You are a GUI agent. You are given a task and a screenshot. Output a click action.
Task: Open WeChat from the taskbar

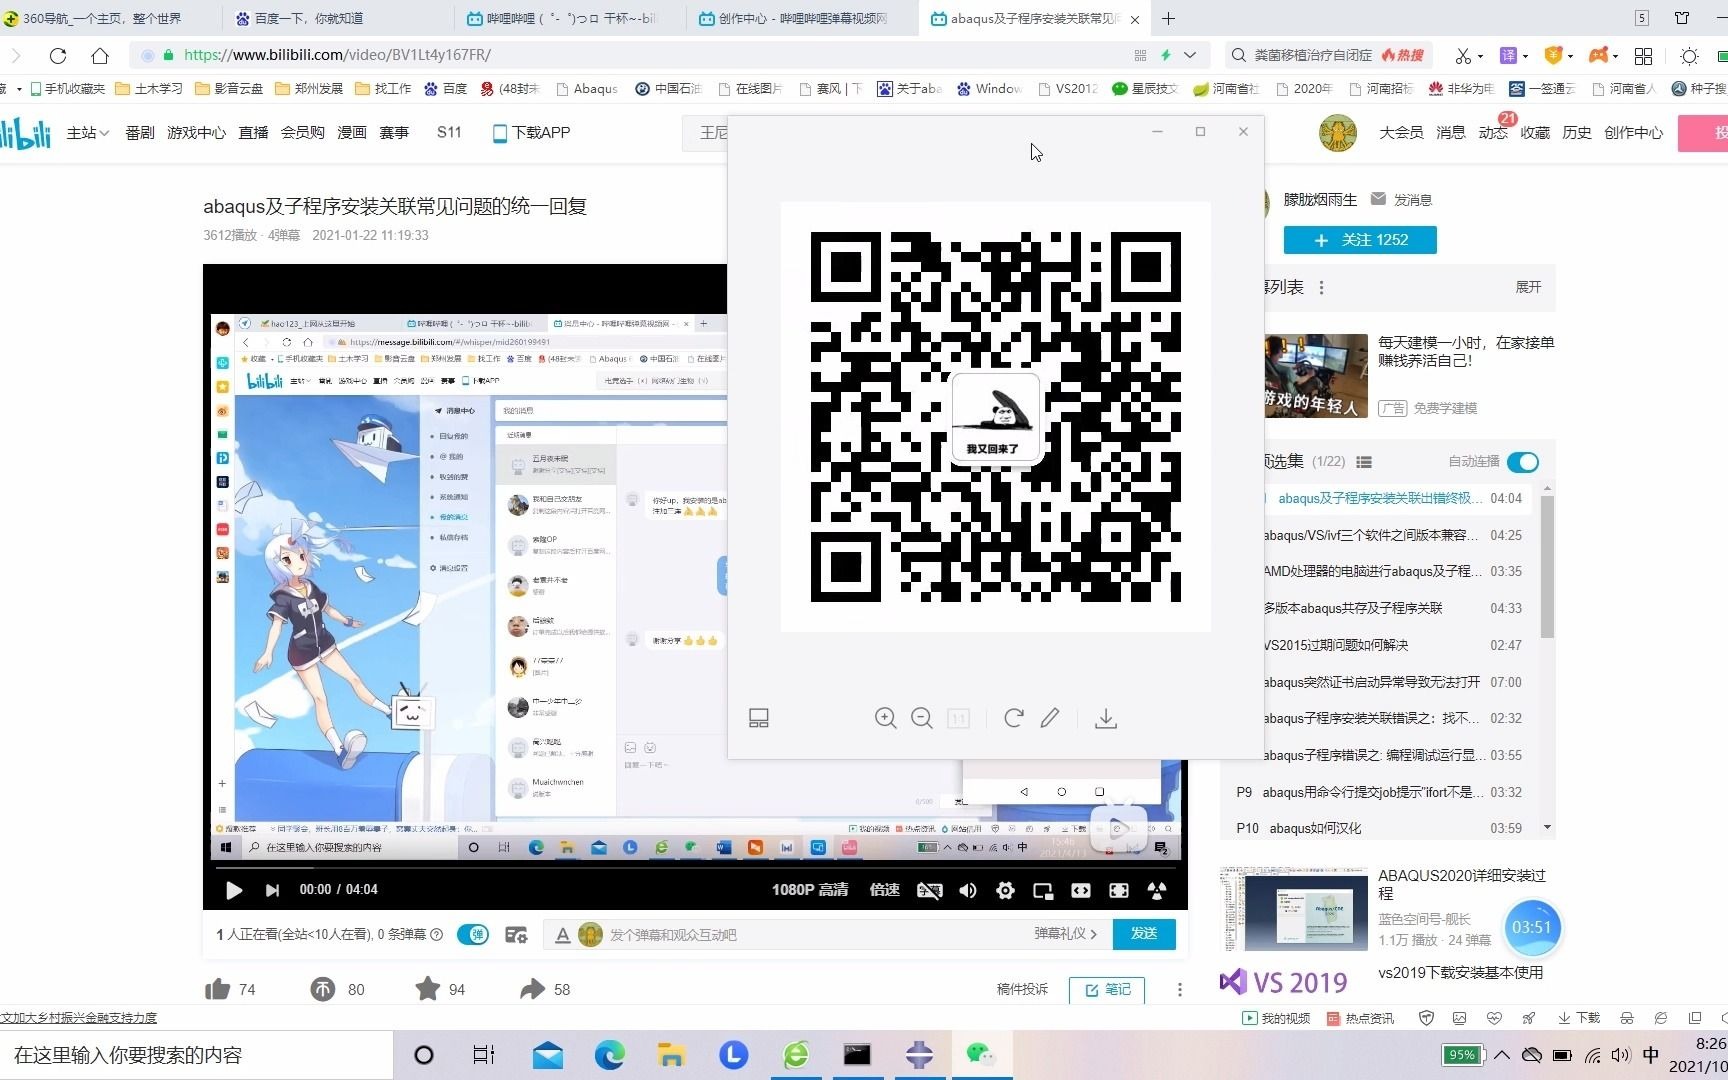(981, 1054)
